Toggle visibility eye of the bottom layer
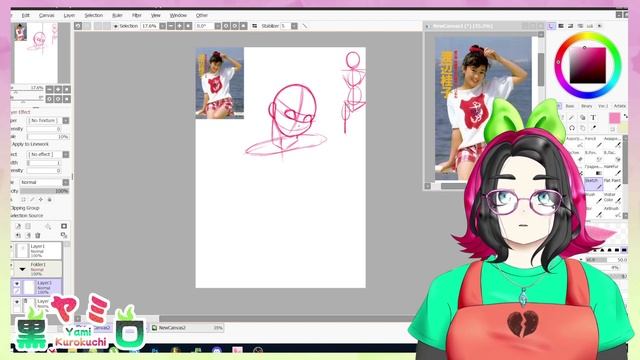The image size is (640, 360). 17,302
